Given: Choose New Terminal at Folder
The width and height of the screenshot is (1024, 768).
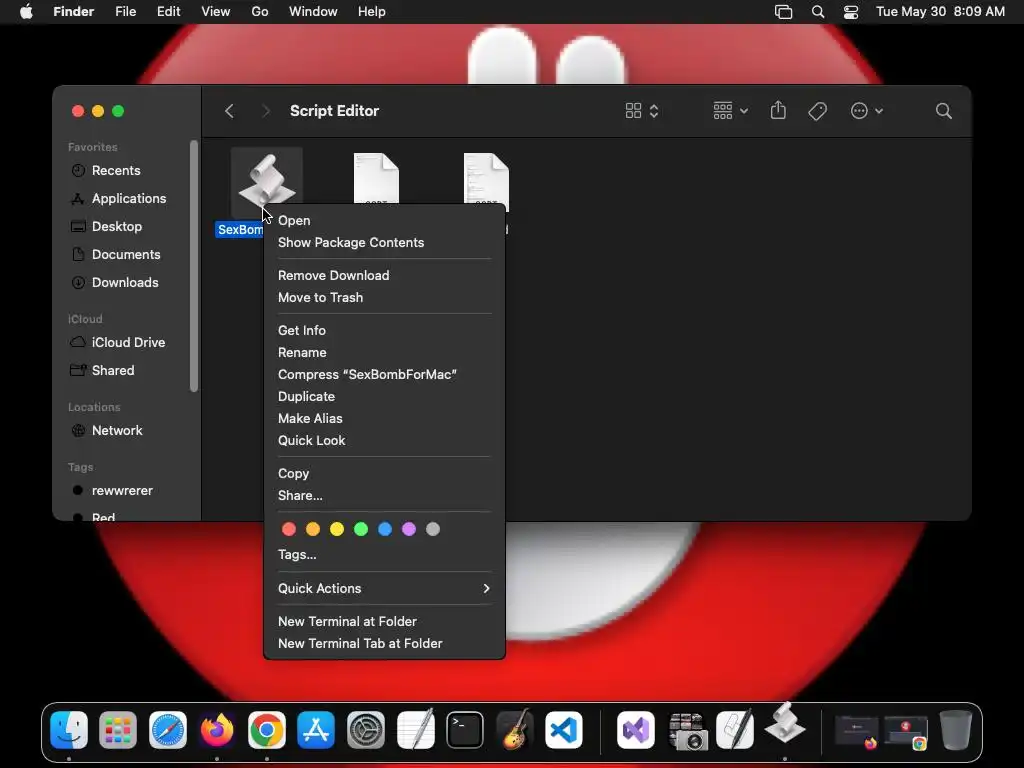Looking at the screenshot, I should pos(384,622).
